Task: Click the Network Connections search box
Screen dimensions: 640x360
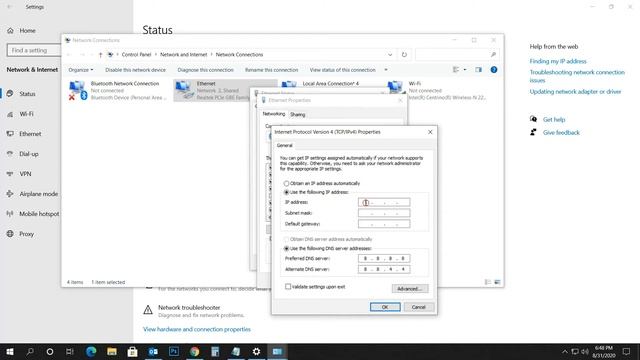Action: [456, 54]
